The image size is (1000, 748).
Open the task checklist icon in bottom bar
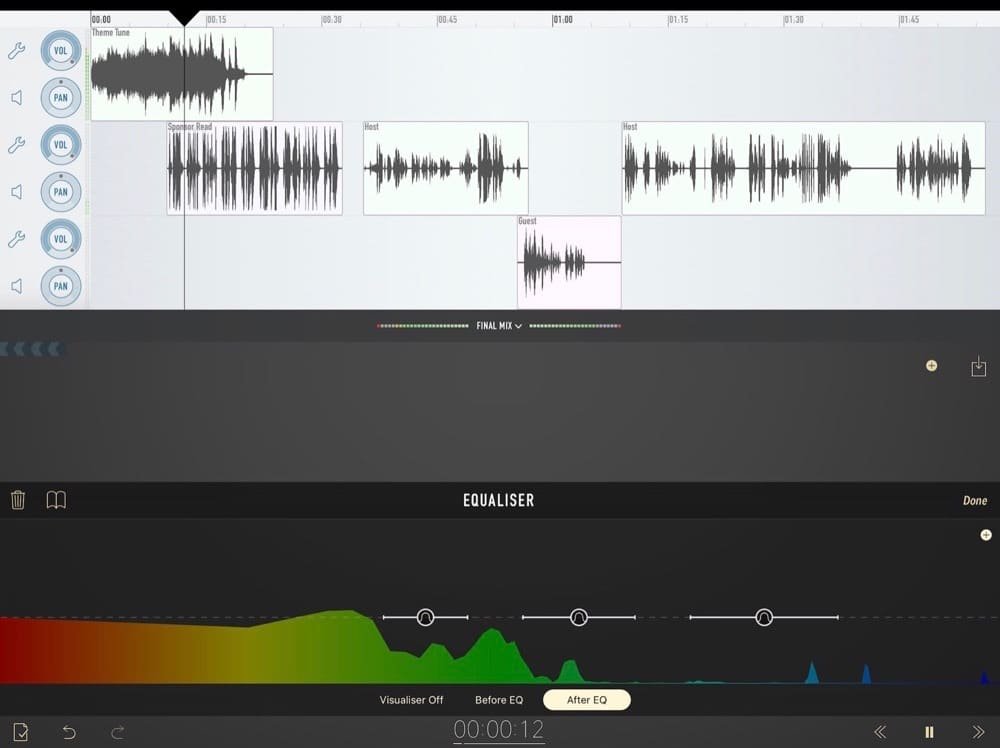21,732
